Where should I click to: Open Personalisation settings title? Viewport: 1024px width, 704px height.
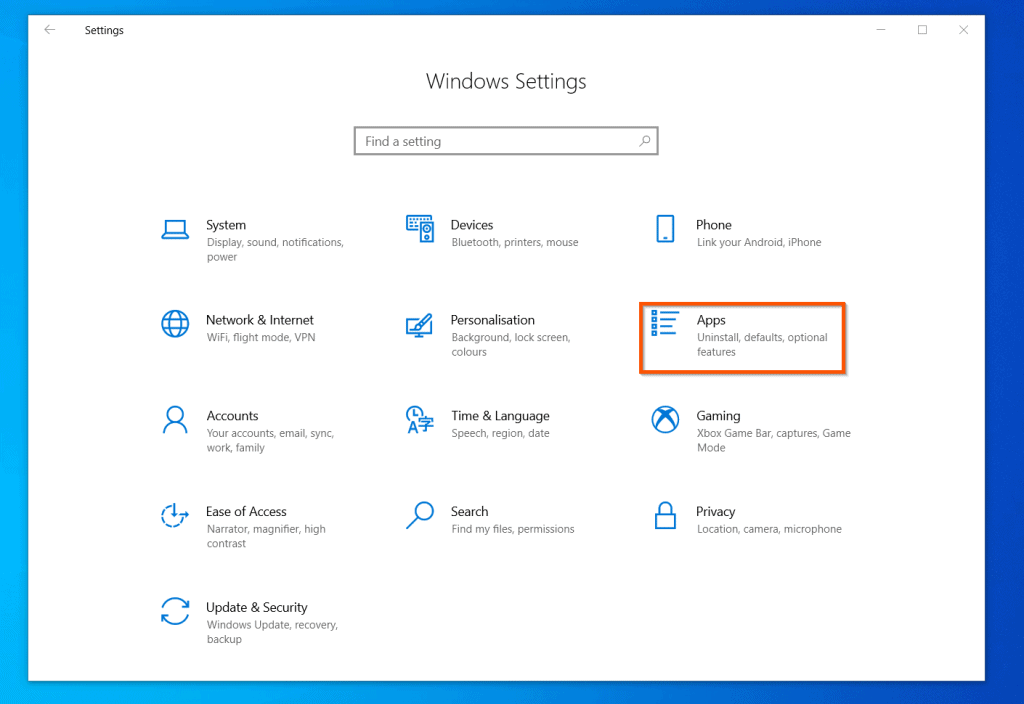point(492,320)
